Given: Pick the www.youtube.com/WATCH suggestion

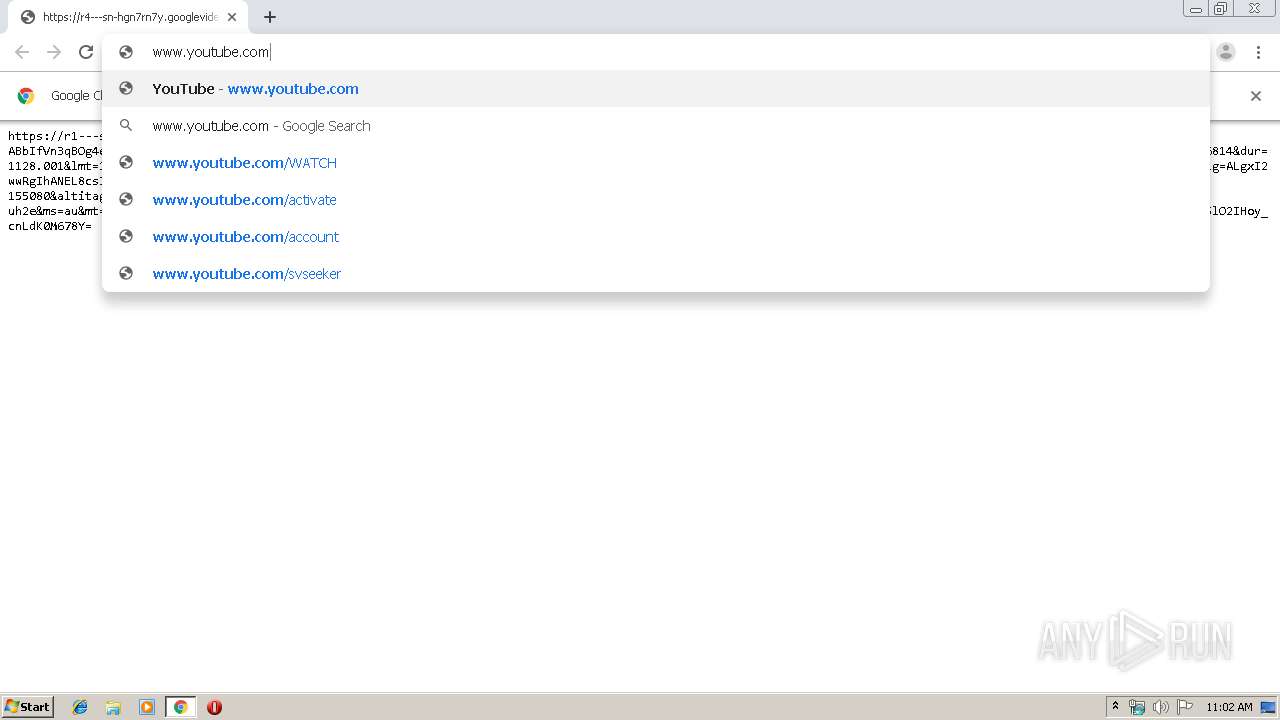Looking at the screenshot, I should point(656,163).
